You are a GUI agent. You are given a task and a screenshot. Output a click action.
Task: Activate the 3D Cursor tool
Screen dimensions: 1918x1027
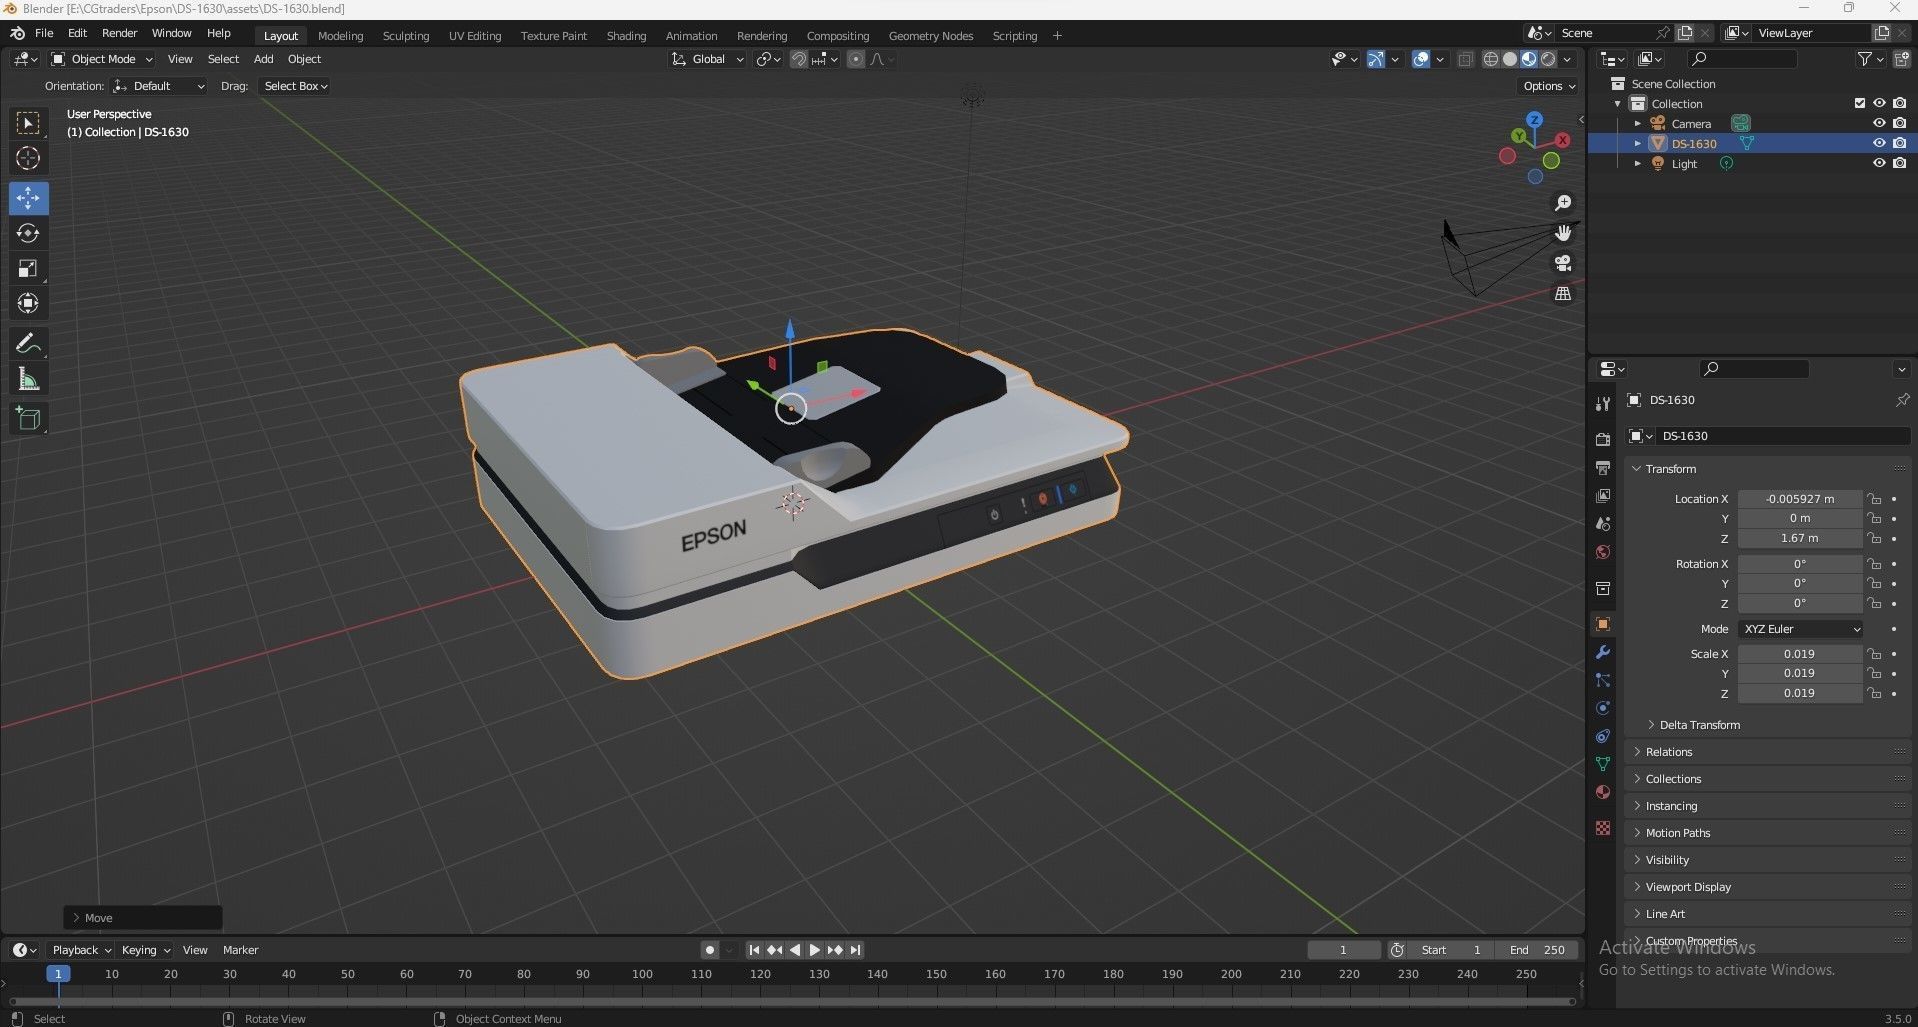pos(28,158)
